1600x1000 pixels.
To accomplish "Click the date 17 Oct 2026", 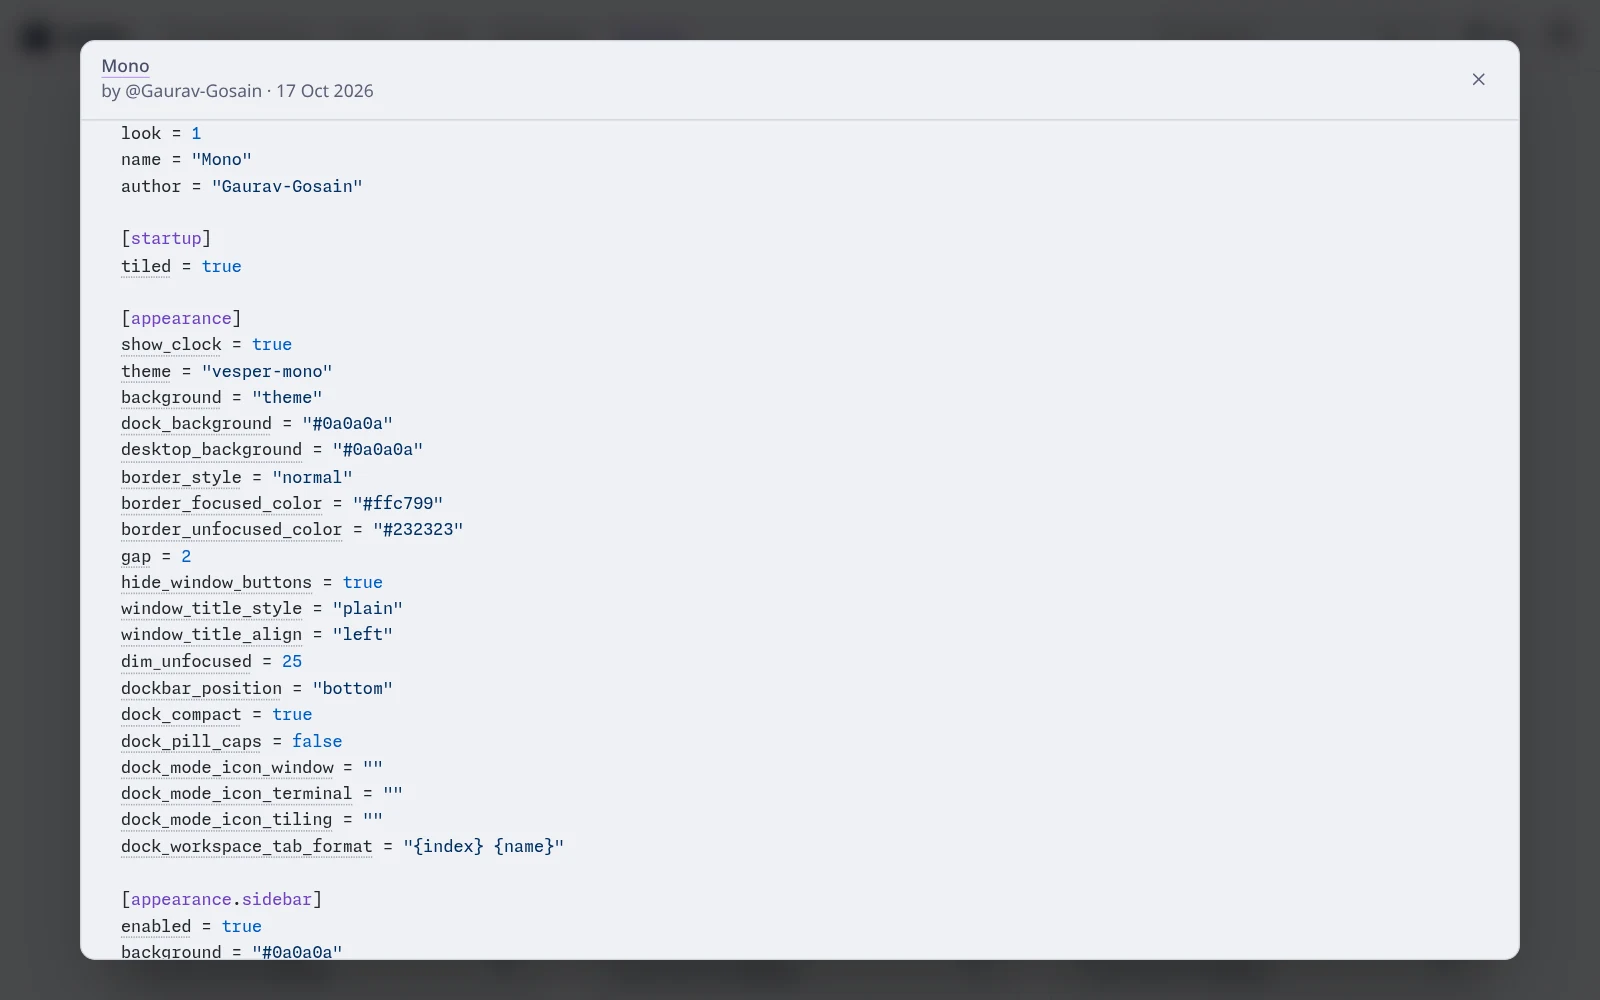I will 325,91.
